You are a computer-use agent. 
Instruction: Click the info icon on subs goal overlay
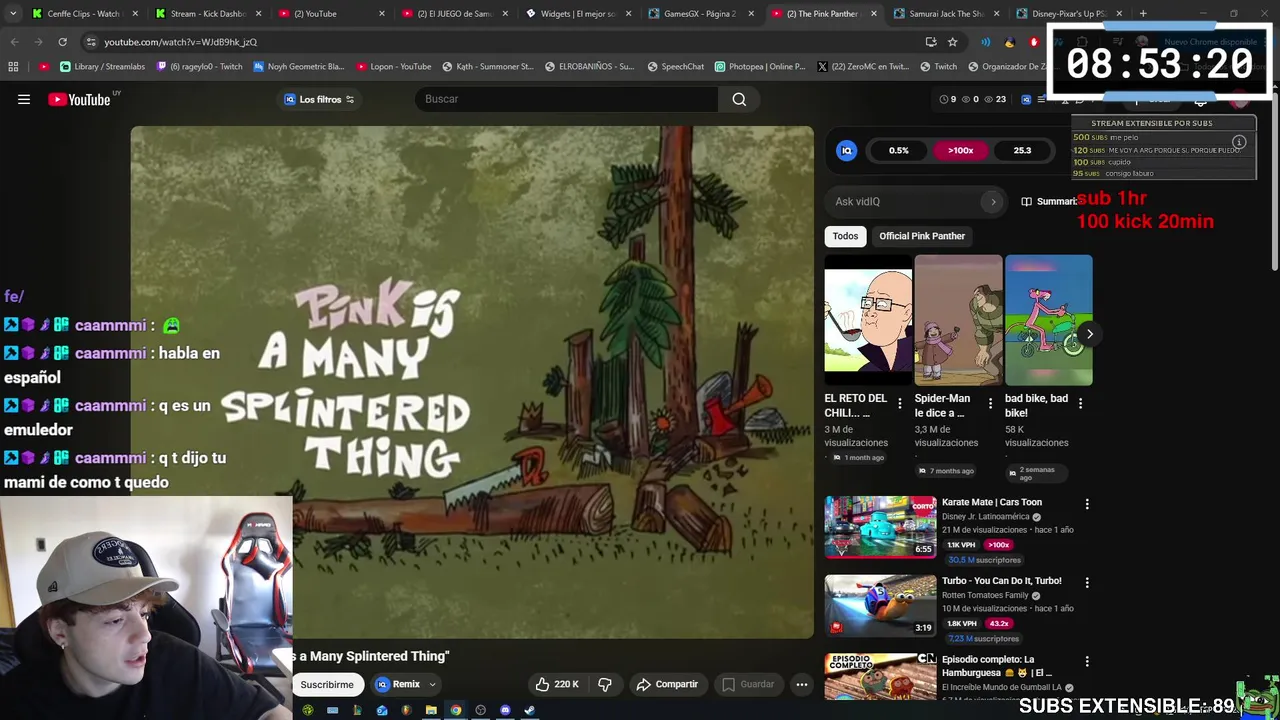(x=1239, y=142)
